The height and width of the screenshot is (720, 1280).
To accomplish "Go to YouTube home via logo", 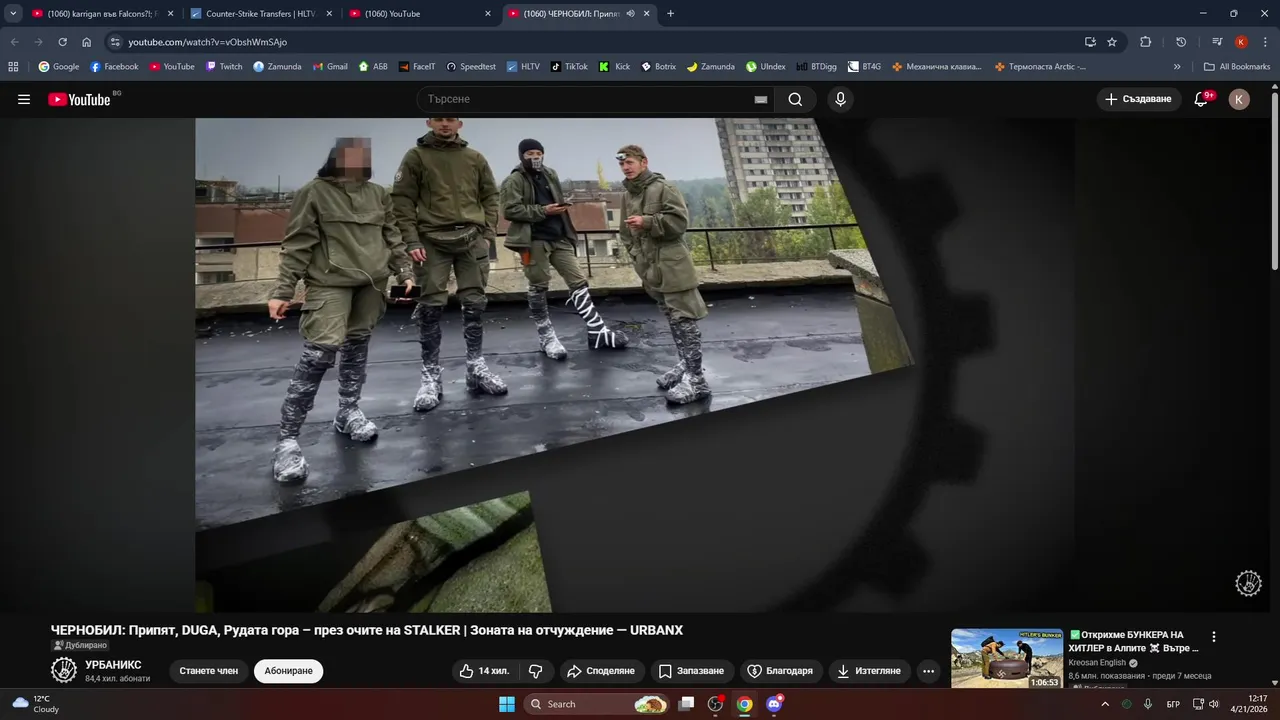I will [x=79, y=99].
